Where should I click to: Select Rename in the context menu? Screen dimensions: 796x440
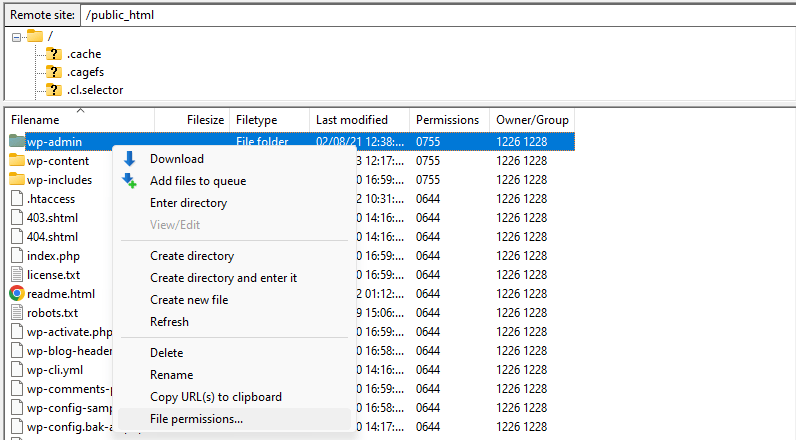171,375
